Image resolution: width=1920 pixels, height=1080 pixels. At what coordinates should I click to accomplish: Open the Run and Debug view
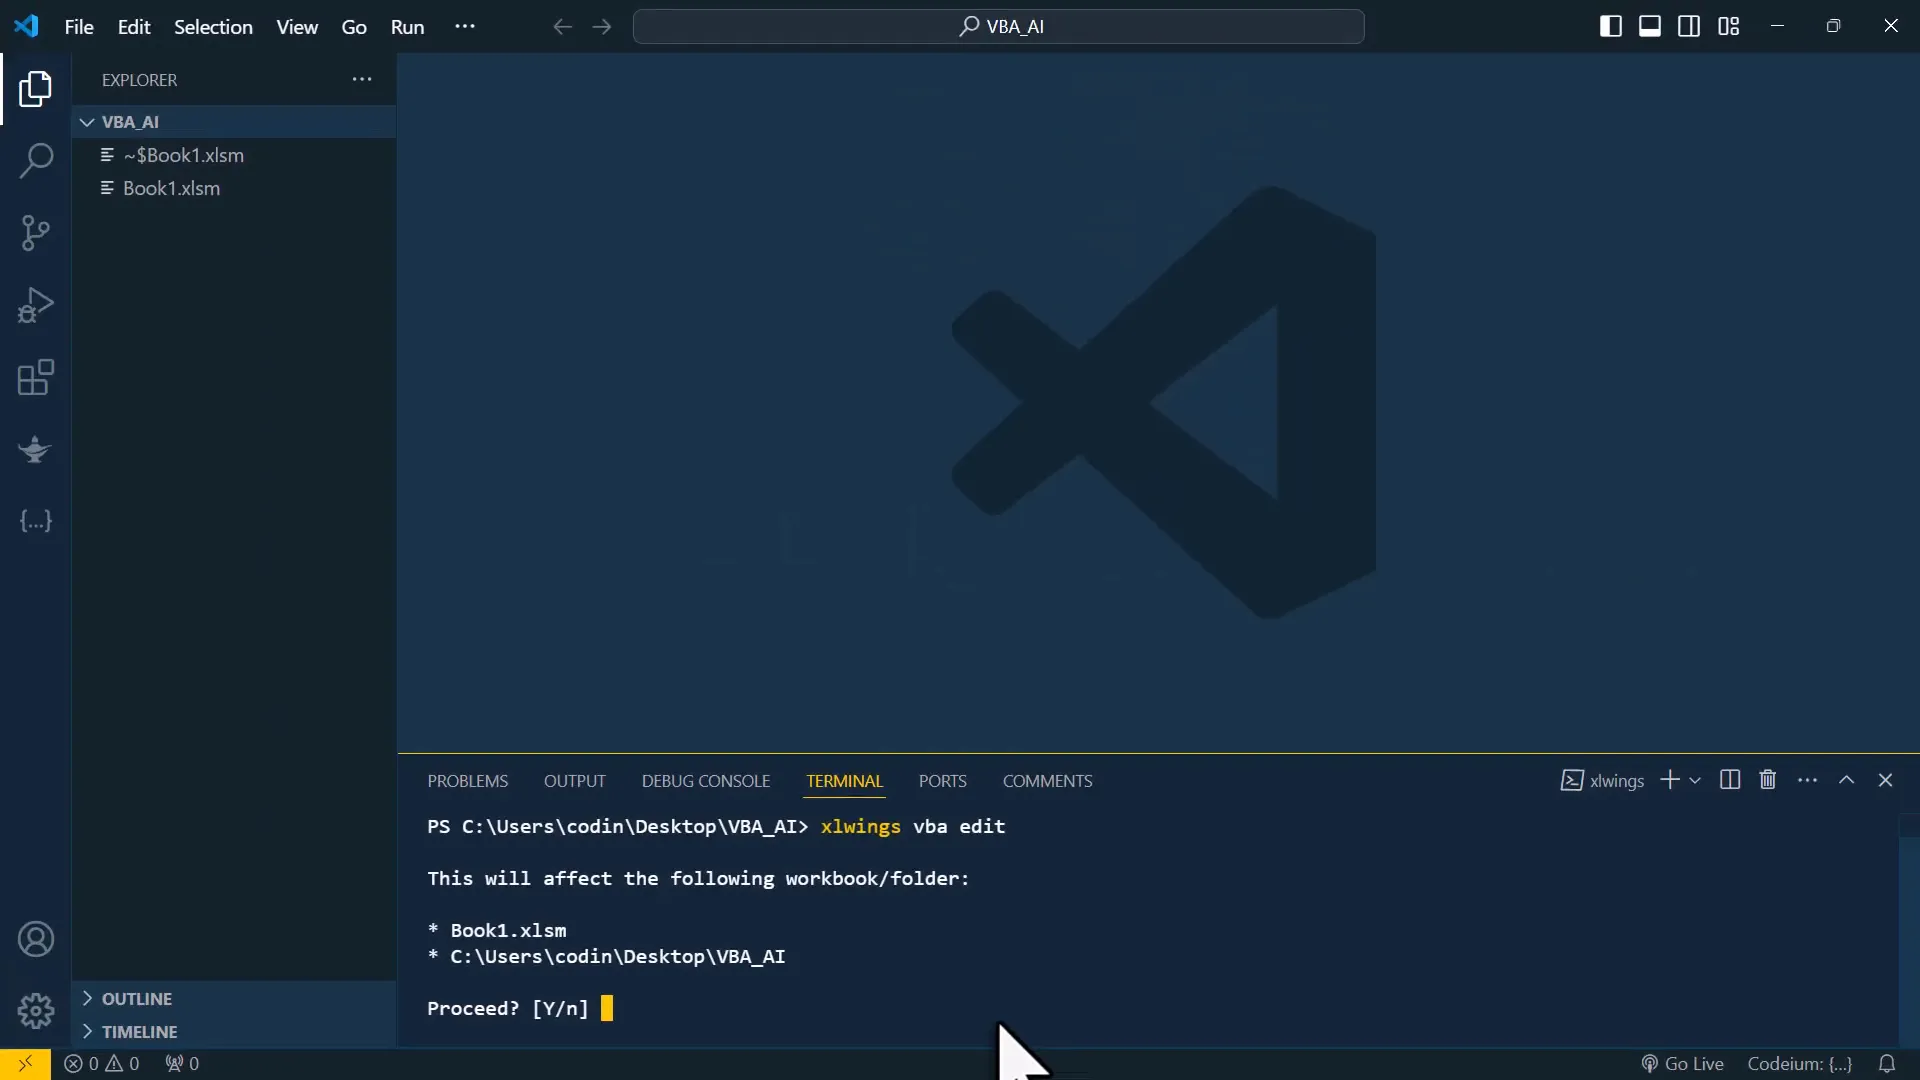[36, 304]
